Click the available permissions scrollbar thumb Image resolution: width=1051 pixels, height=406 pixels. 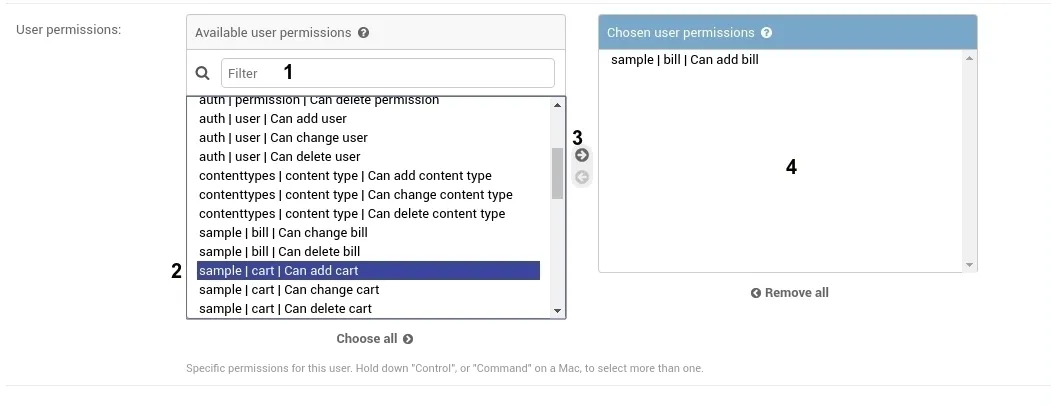click(558, 173)
